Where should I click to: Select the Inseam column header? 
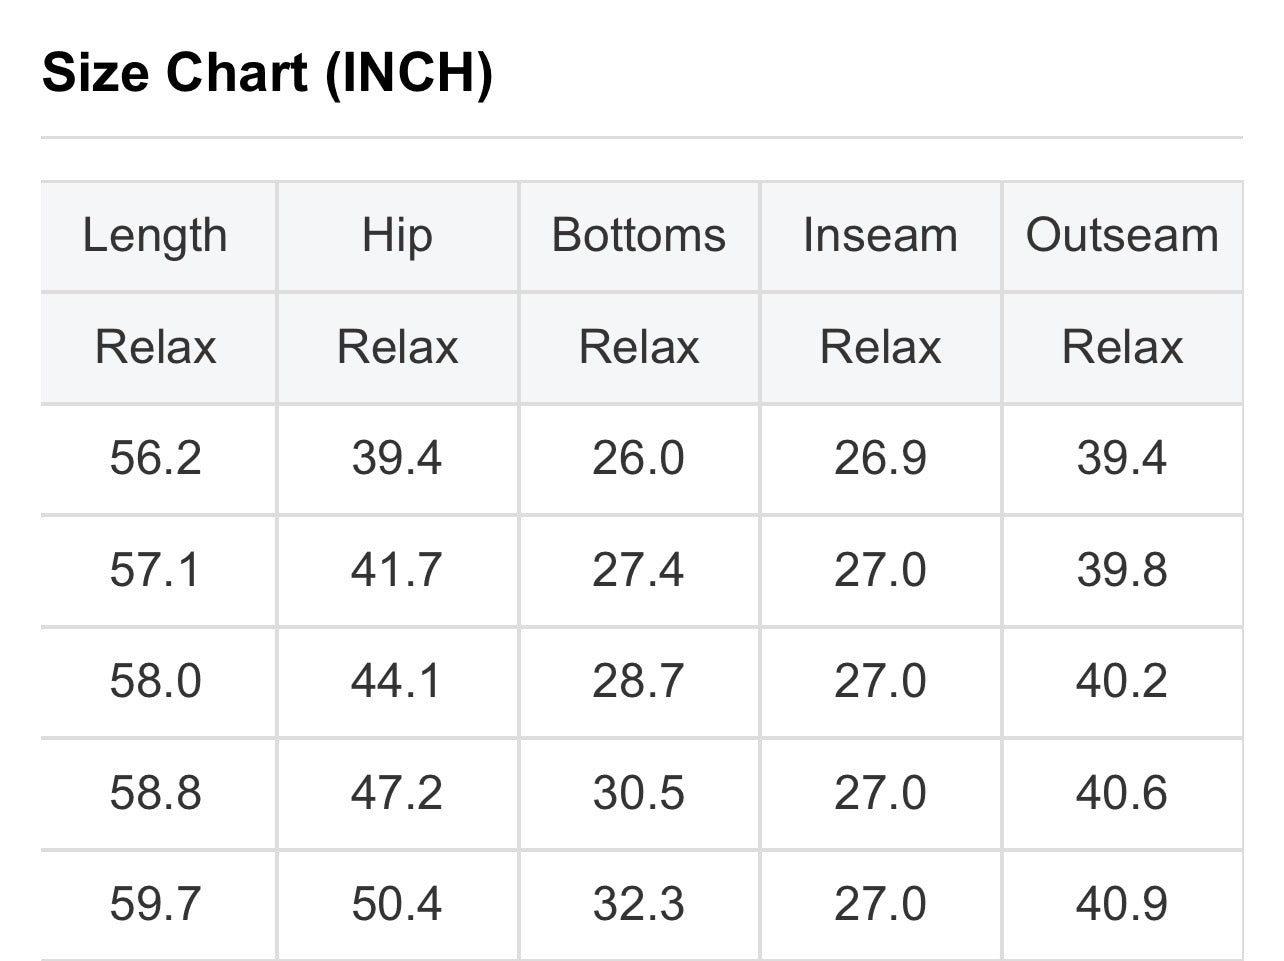pyautogui.click(x=880, y=236)
